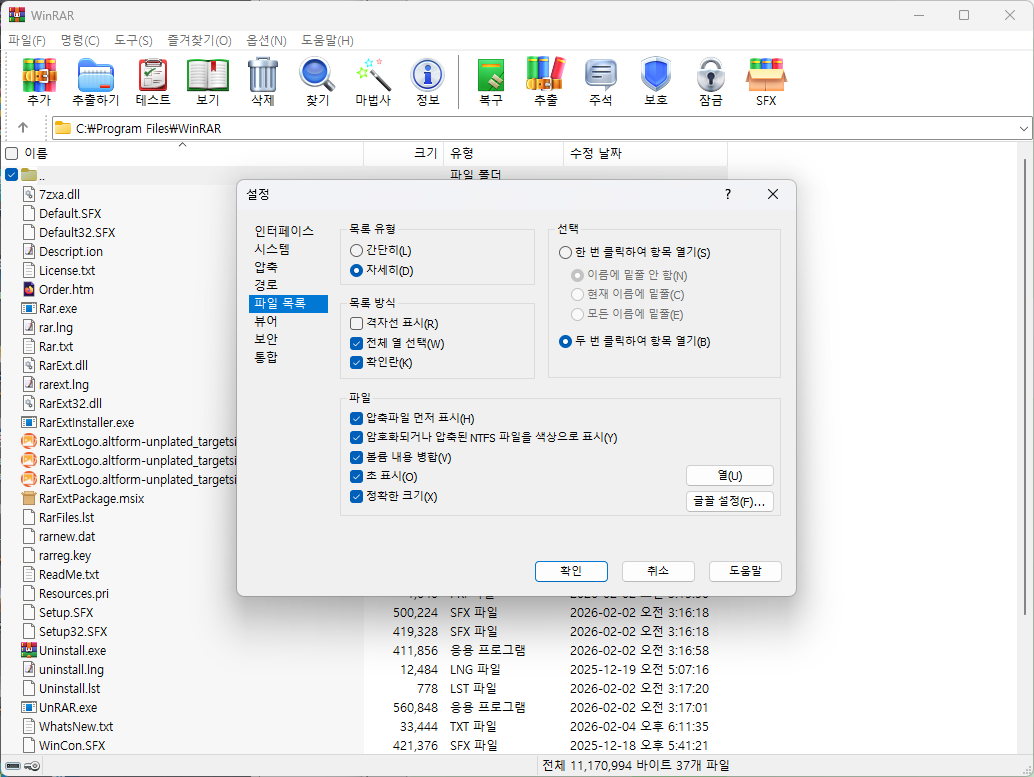Expand the address bar path dropdown arrow
The width and height of the screenshot is (1034, 777).
1023,129
